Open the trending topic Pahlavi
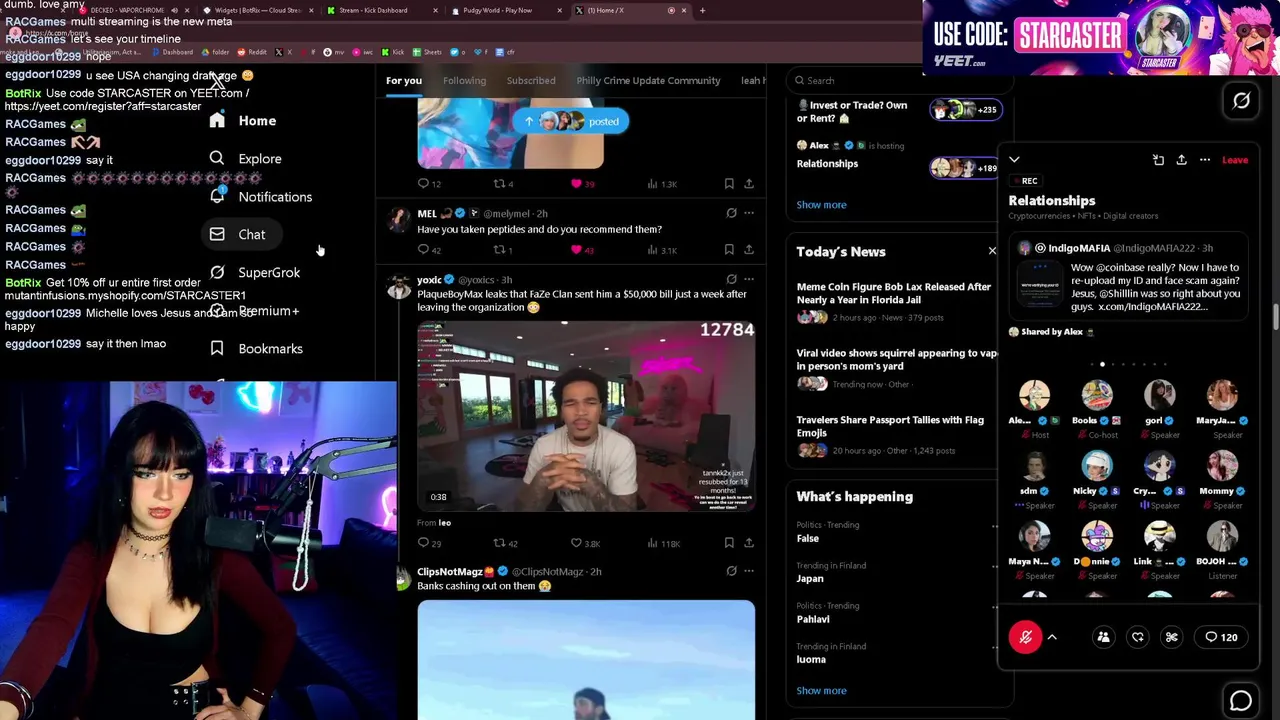The image size is (1280, 720). pos(813,619)
